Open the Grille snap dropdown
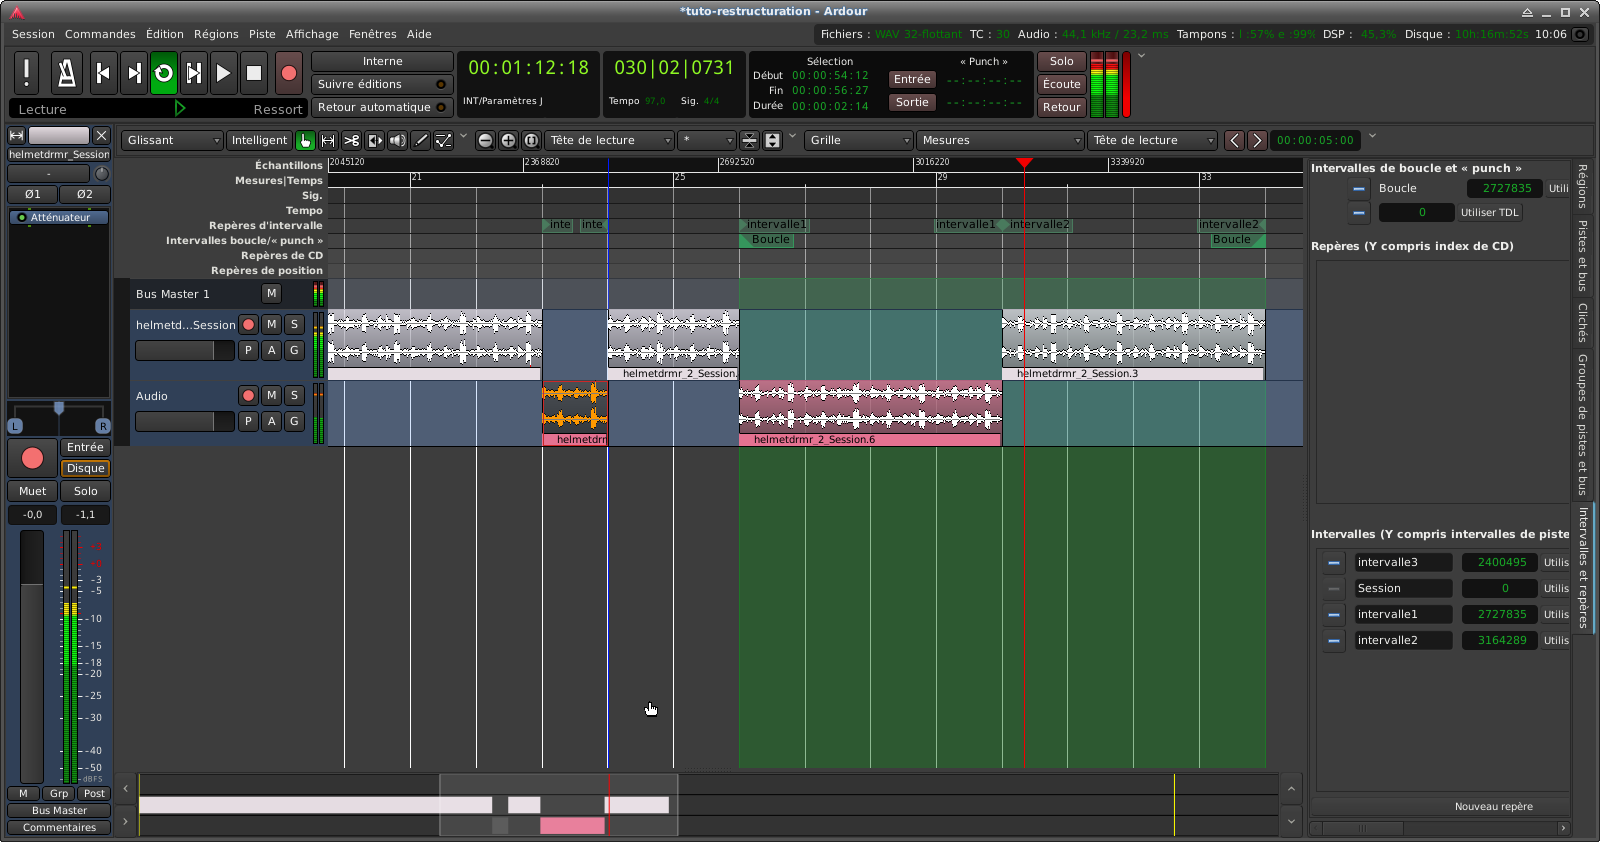The height and width of the screenshot is (842, 1600). [x=859, y=141]
